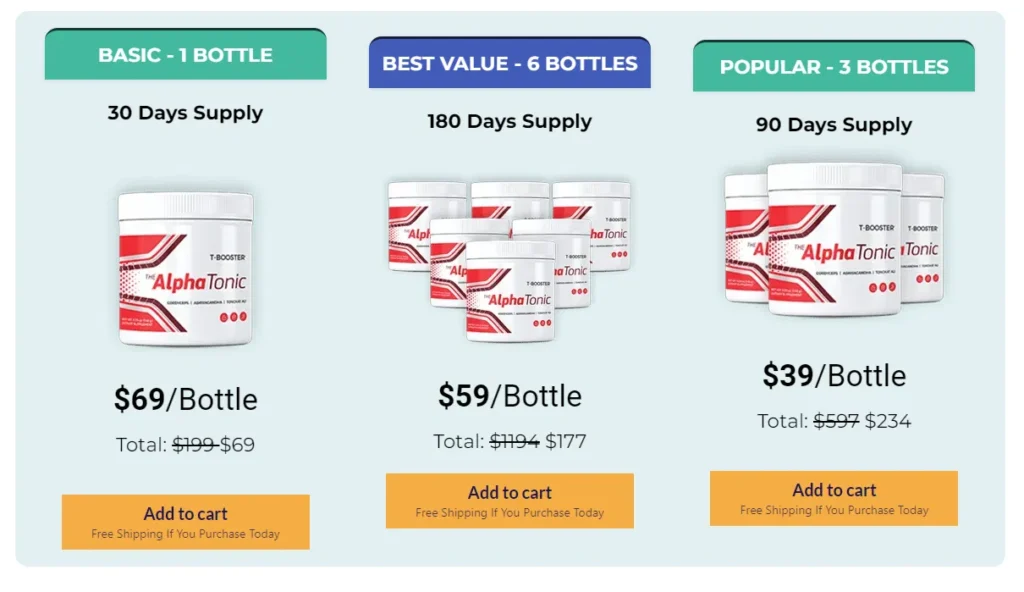Image resolution: width=1024 pixels, height=592 pixels.
Task: Click Add to cart under Basic 1 bottle
Action: 185,521
